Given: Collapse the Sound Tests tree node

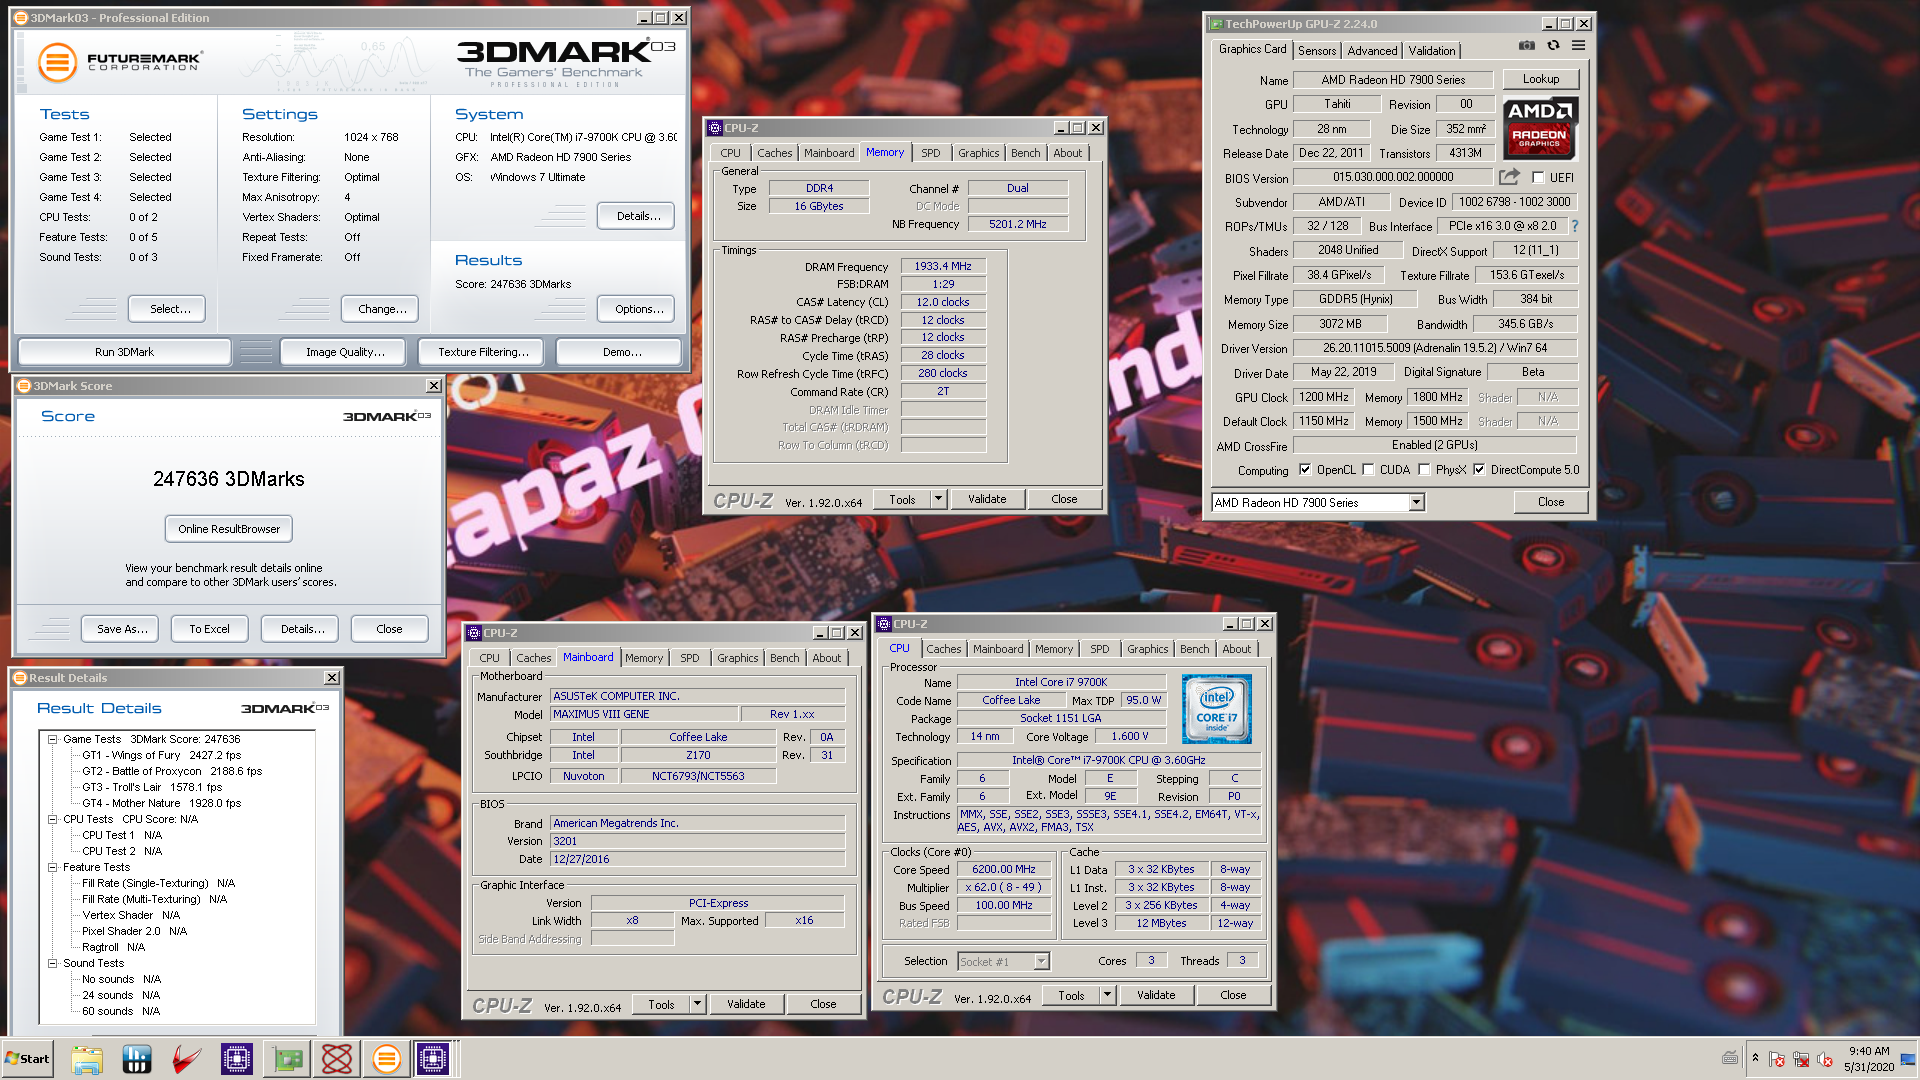Looking at the screenshot, I should tap(52, 963).
